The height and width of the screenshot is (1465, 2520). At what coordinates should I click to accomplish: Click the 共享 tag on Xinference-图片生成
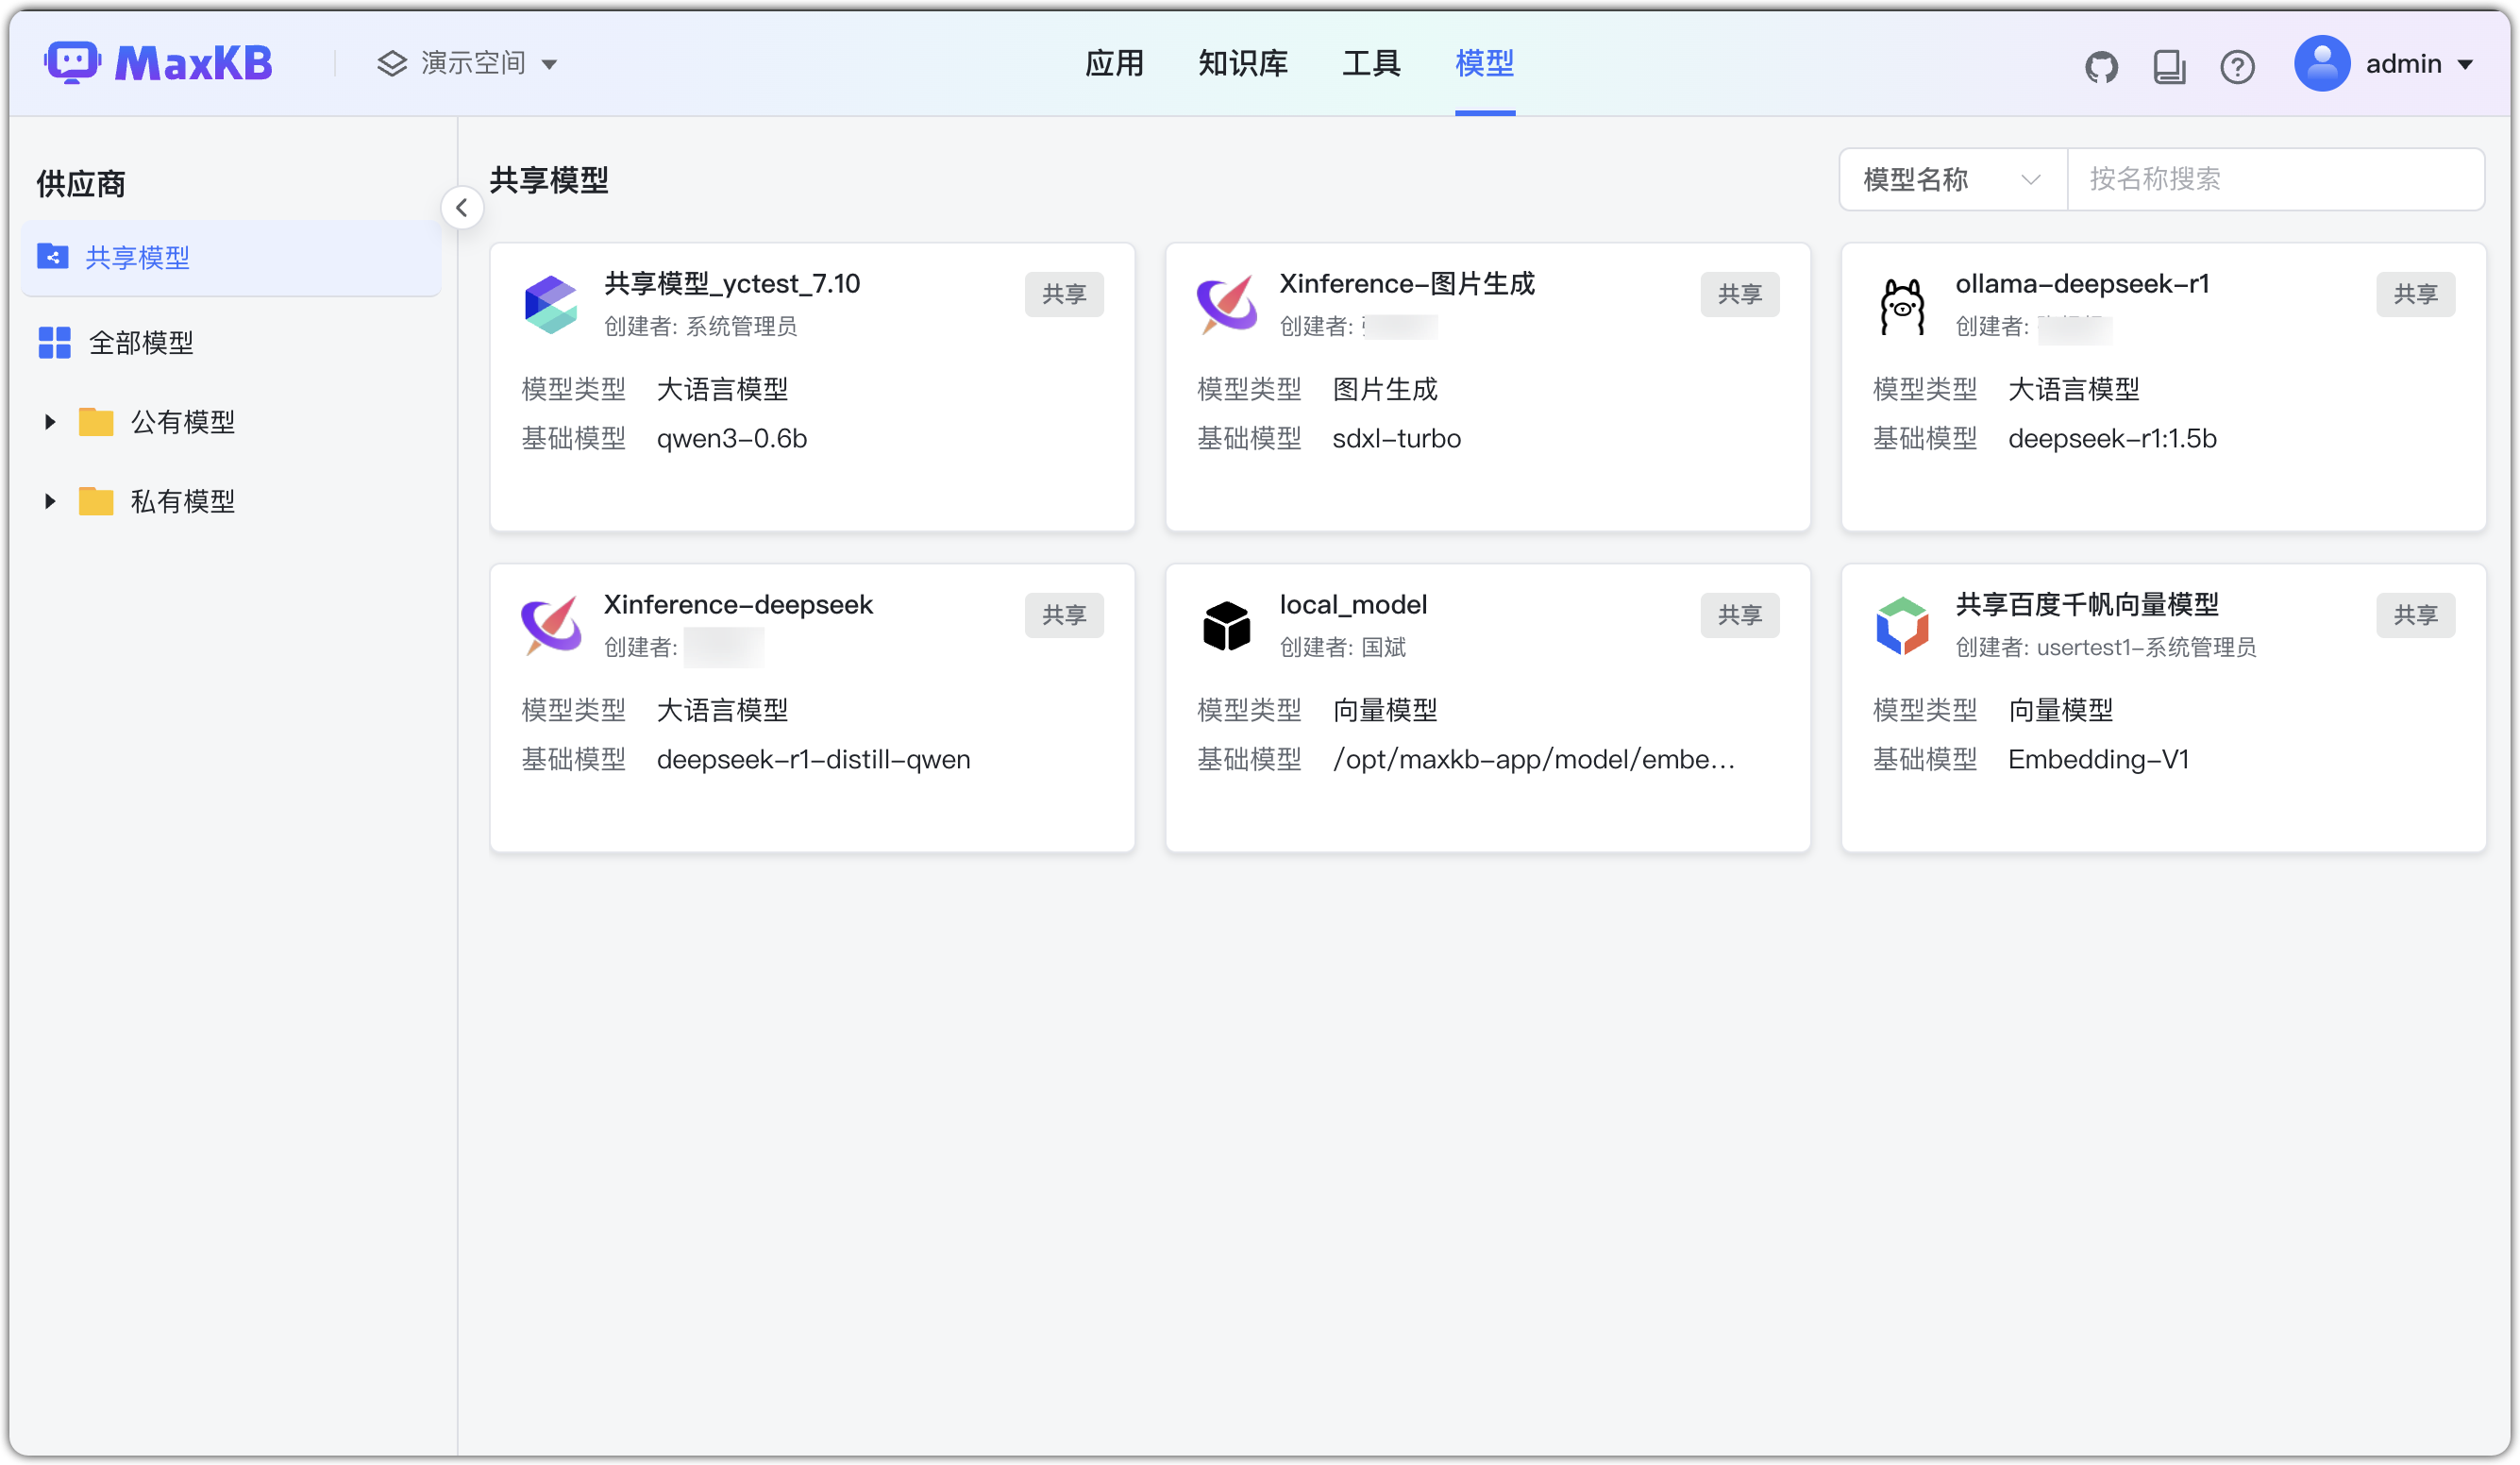pyautogui.click(x=1740, y=294)
